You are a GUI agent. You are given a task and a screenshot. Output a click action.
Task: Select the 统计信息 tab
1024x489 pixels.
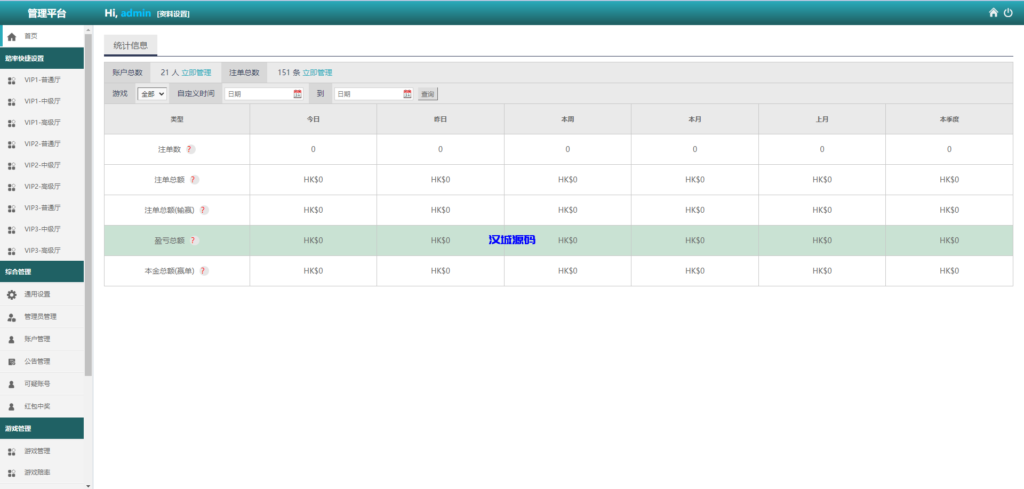coord(130,45)
